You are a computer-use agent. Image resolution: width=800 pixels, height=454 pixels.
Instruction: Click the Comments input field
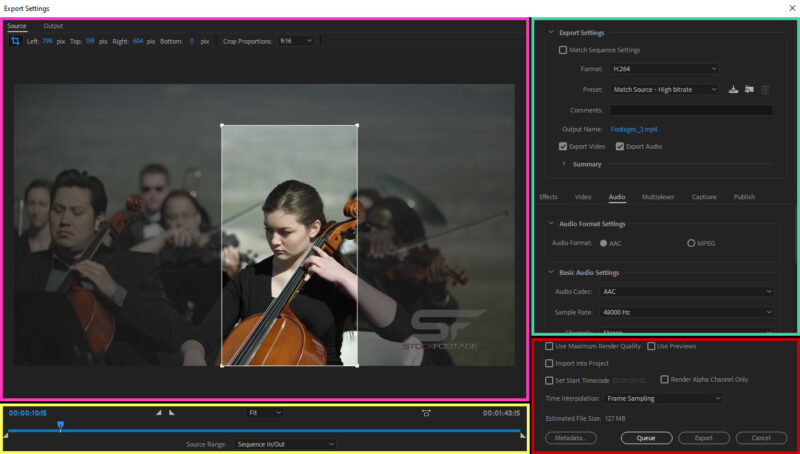click(x=691, y=110)
